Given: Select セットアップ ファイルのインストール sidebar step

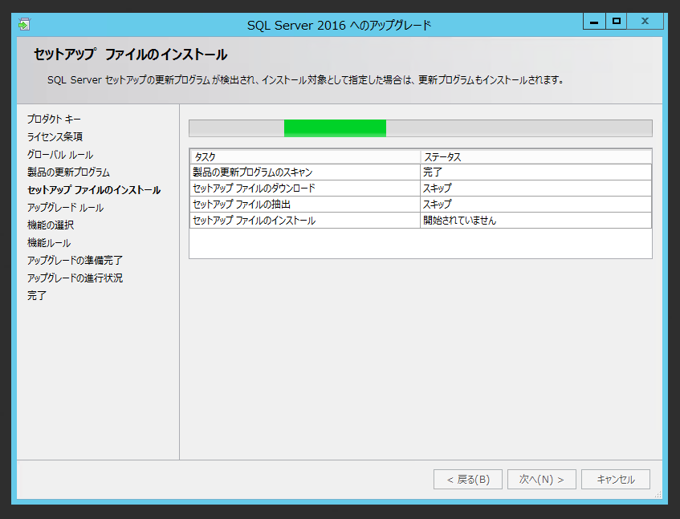Looking at the screenshot, I should (94, 190).
